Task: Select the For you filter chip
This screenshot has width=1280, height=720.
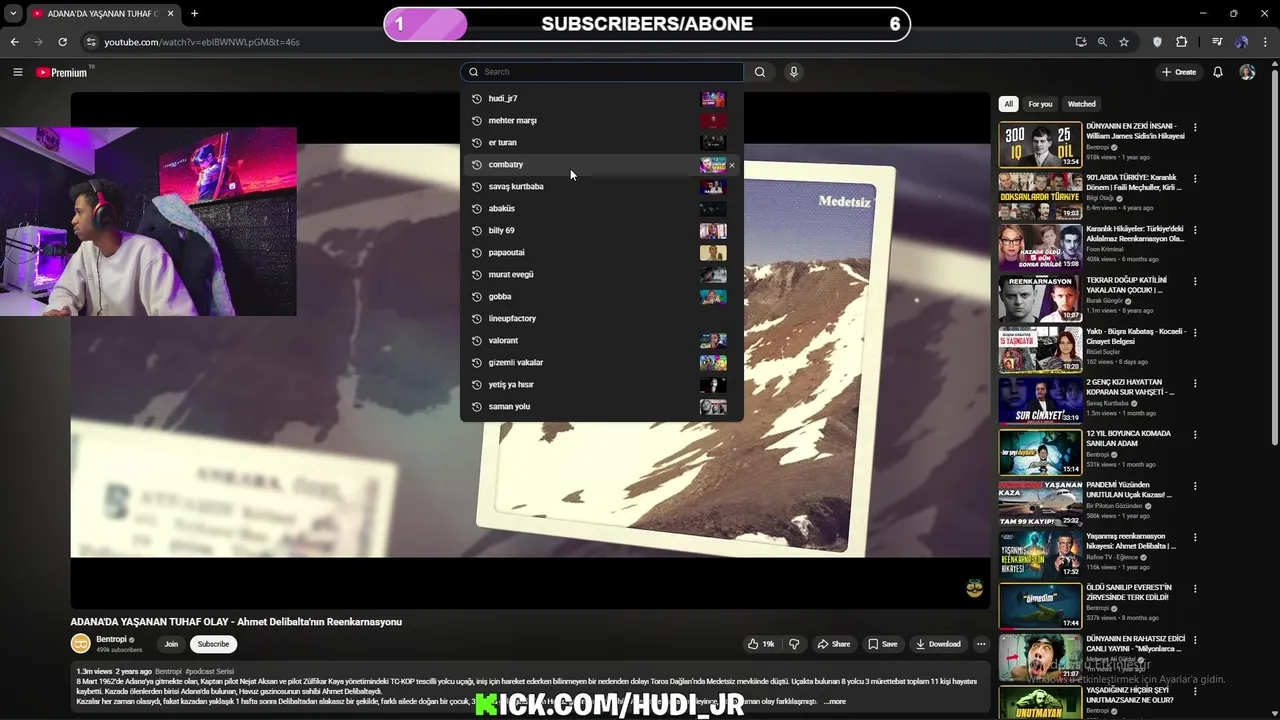Action: pyautogui.click(x=1040, y=104)
